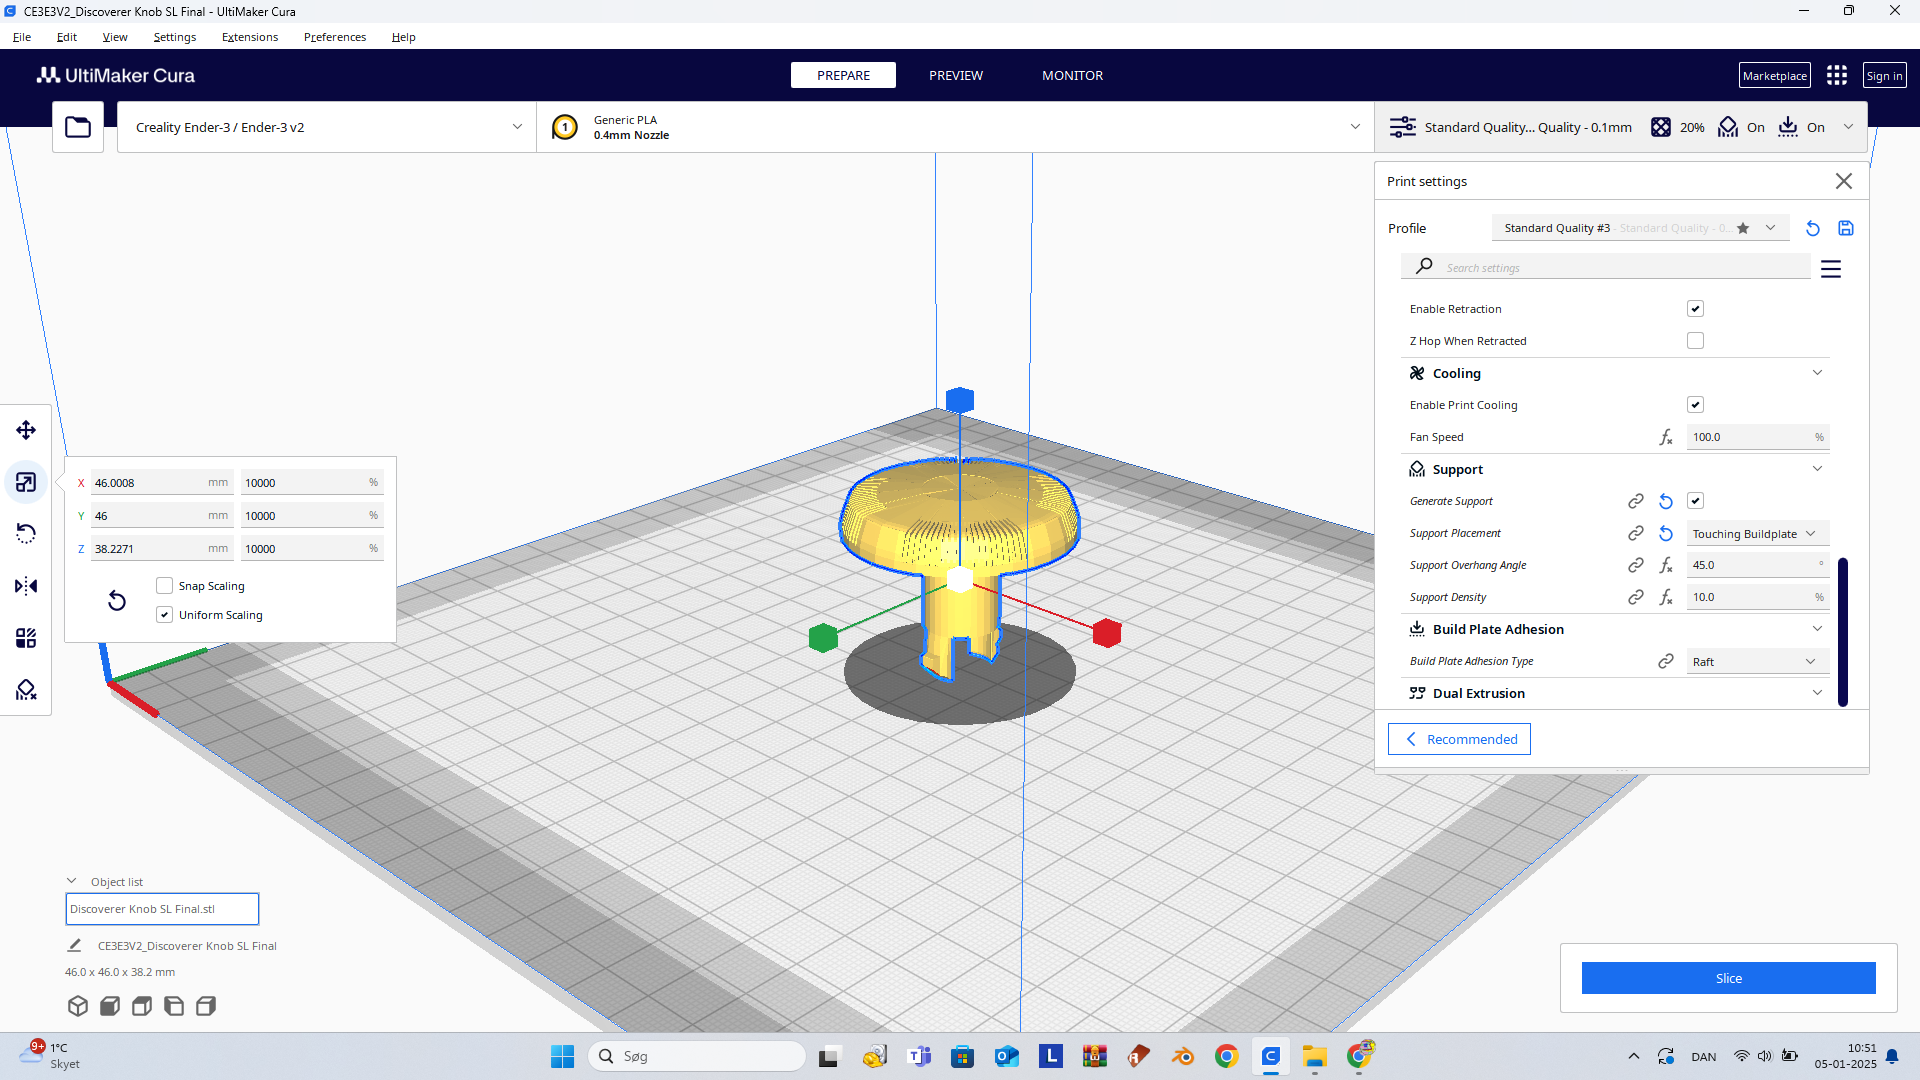Select the Mirror tool icon

(x=26, y=586)
